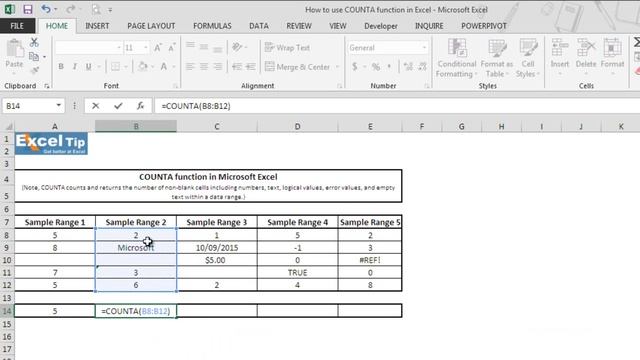Screen dimensions: 640x360
Task: Align text to middle
Action: click(204, 47)
